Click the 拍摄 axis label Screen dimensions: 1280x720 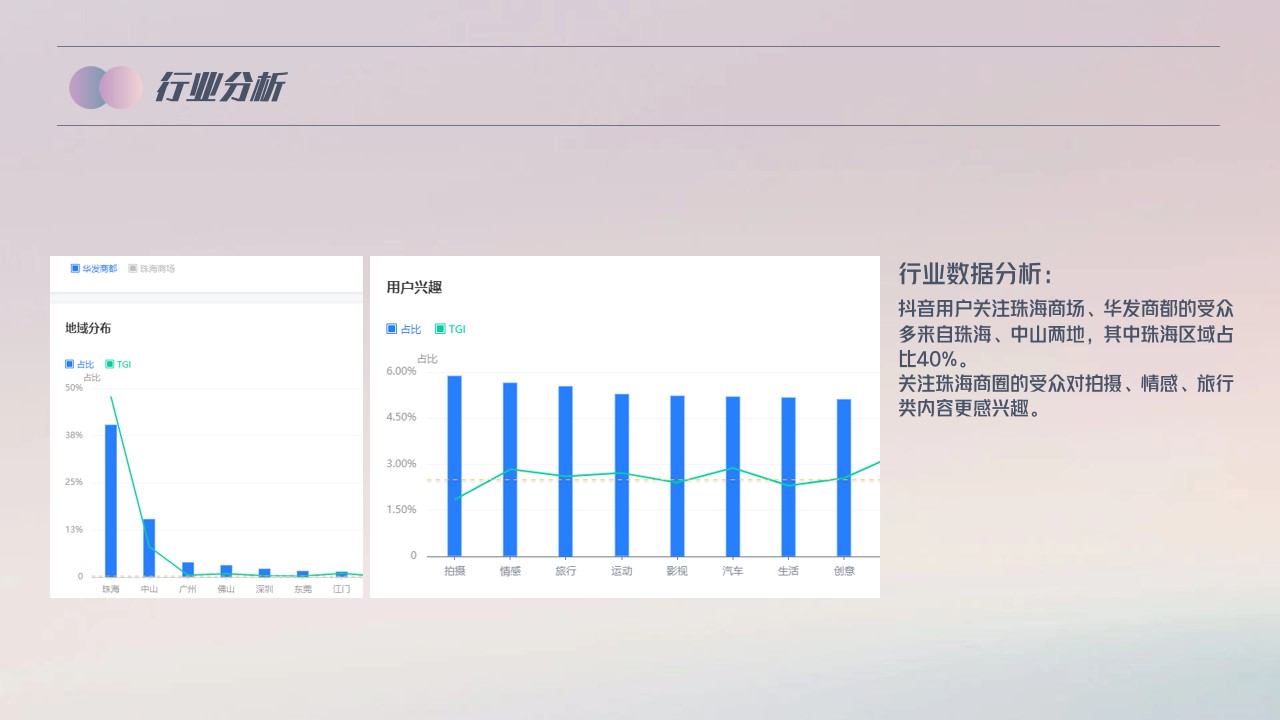(x=454, y=571)
